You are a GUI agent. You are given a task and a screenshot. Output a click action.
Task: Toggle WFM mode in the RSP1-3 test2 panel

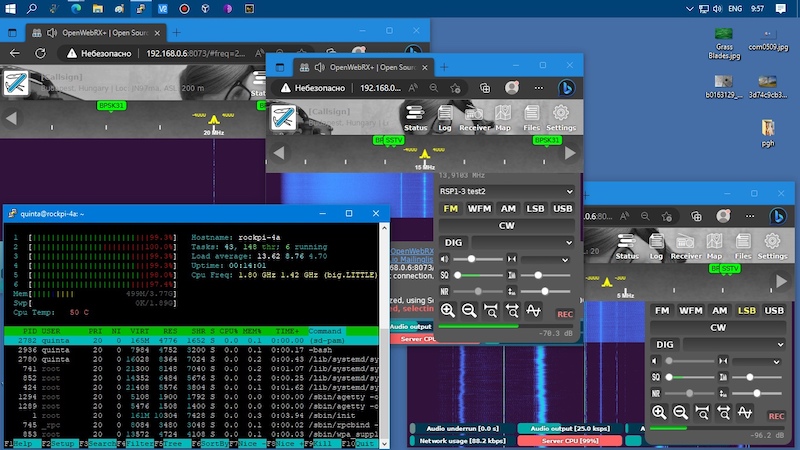pyautogui.click(x=479, y=208)
